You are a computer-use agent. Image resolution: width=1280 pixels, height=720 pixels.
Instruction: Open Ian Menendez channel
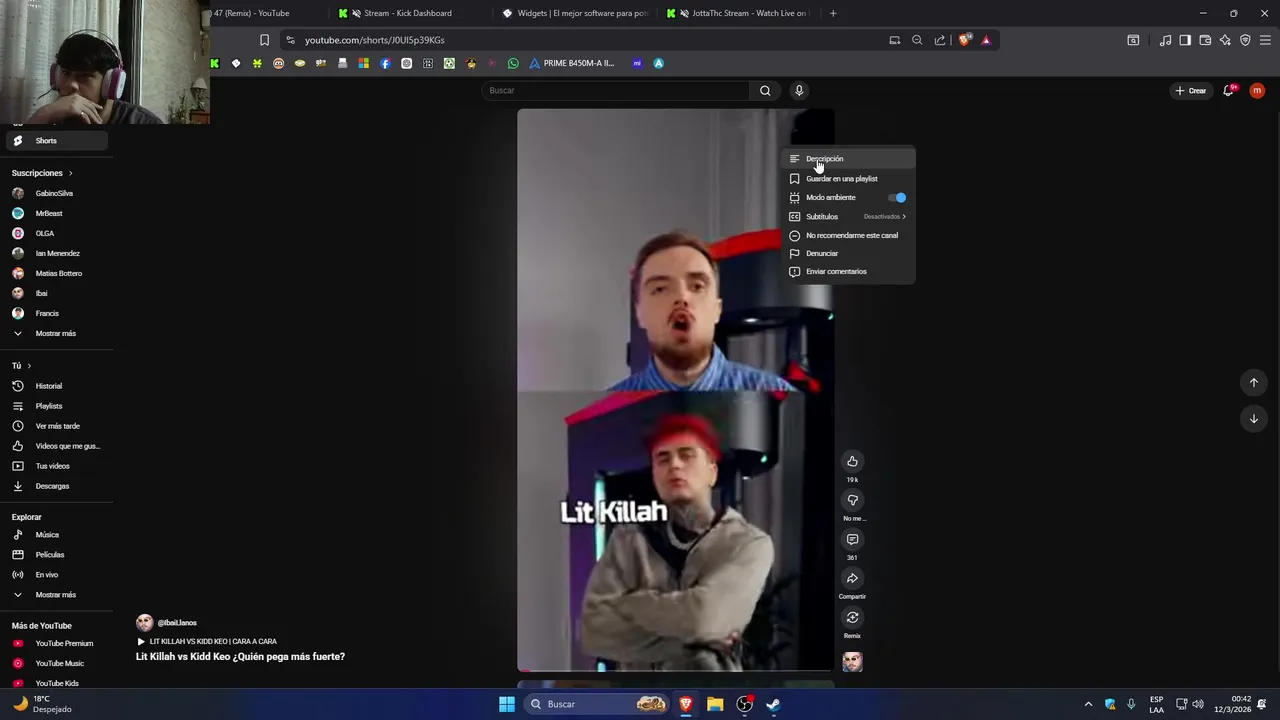click(x=56, y=253)
